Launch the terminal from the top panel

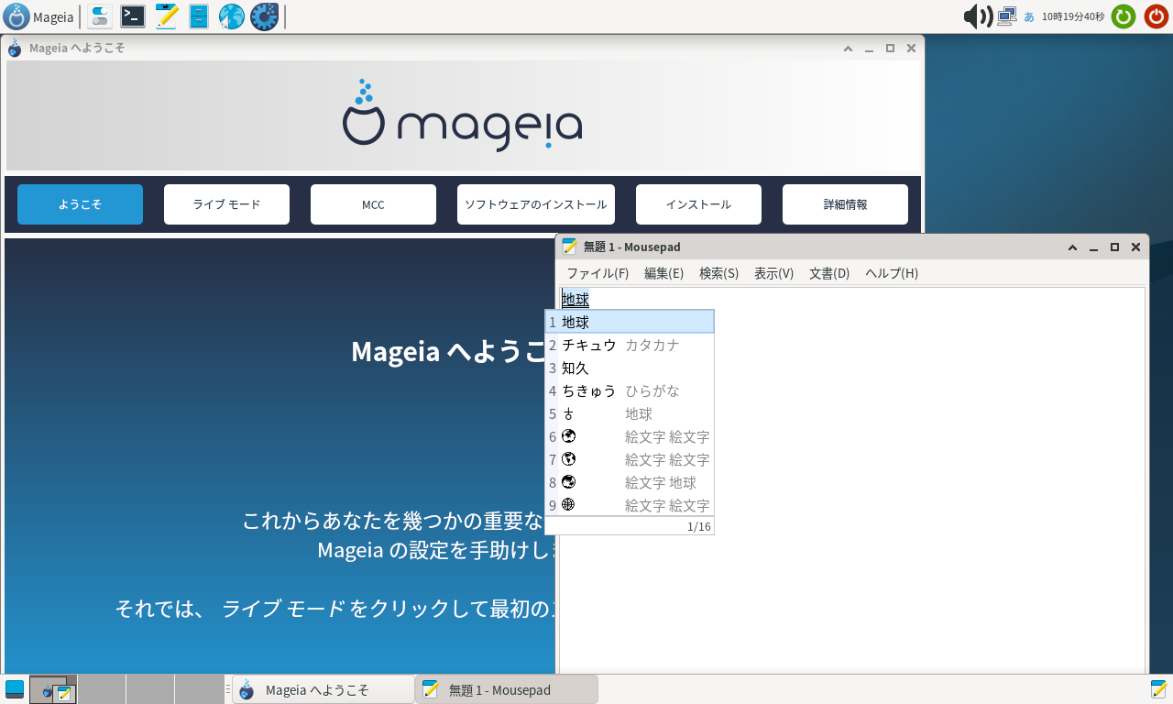(x=133, y=16)
